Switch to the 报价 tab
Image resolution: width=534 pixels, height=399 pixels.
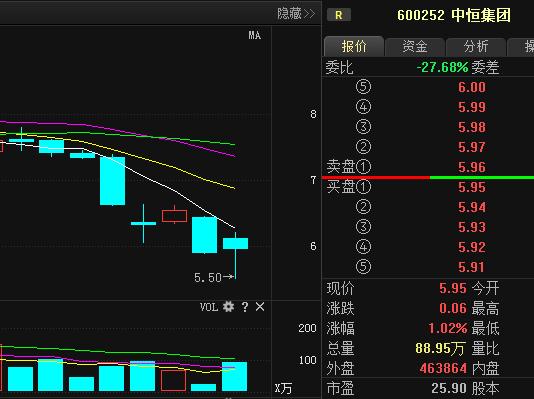pyautogui.click(x=354, y=46)
